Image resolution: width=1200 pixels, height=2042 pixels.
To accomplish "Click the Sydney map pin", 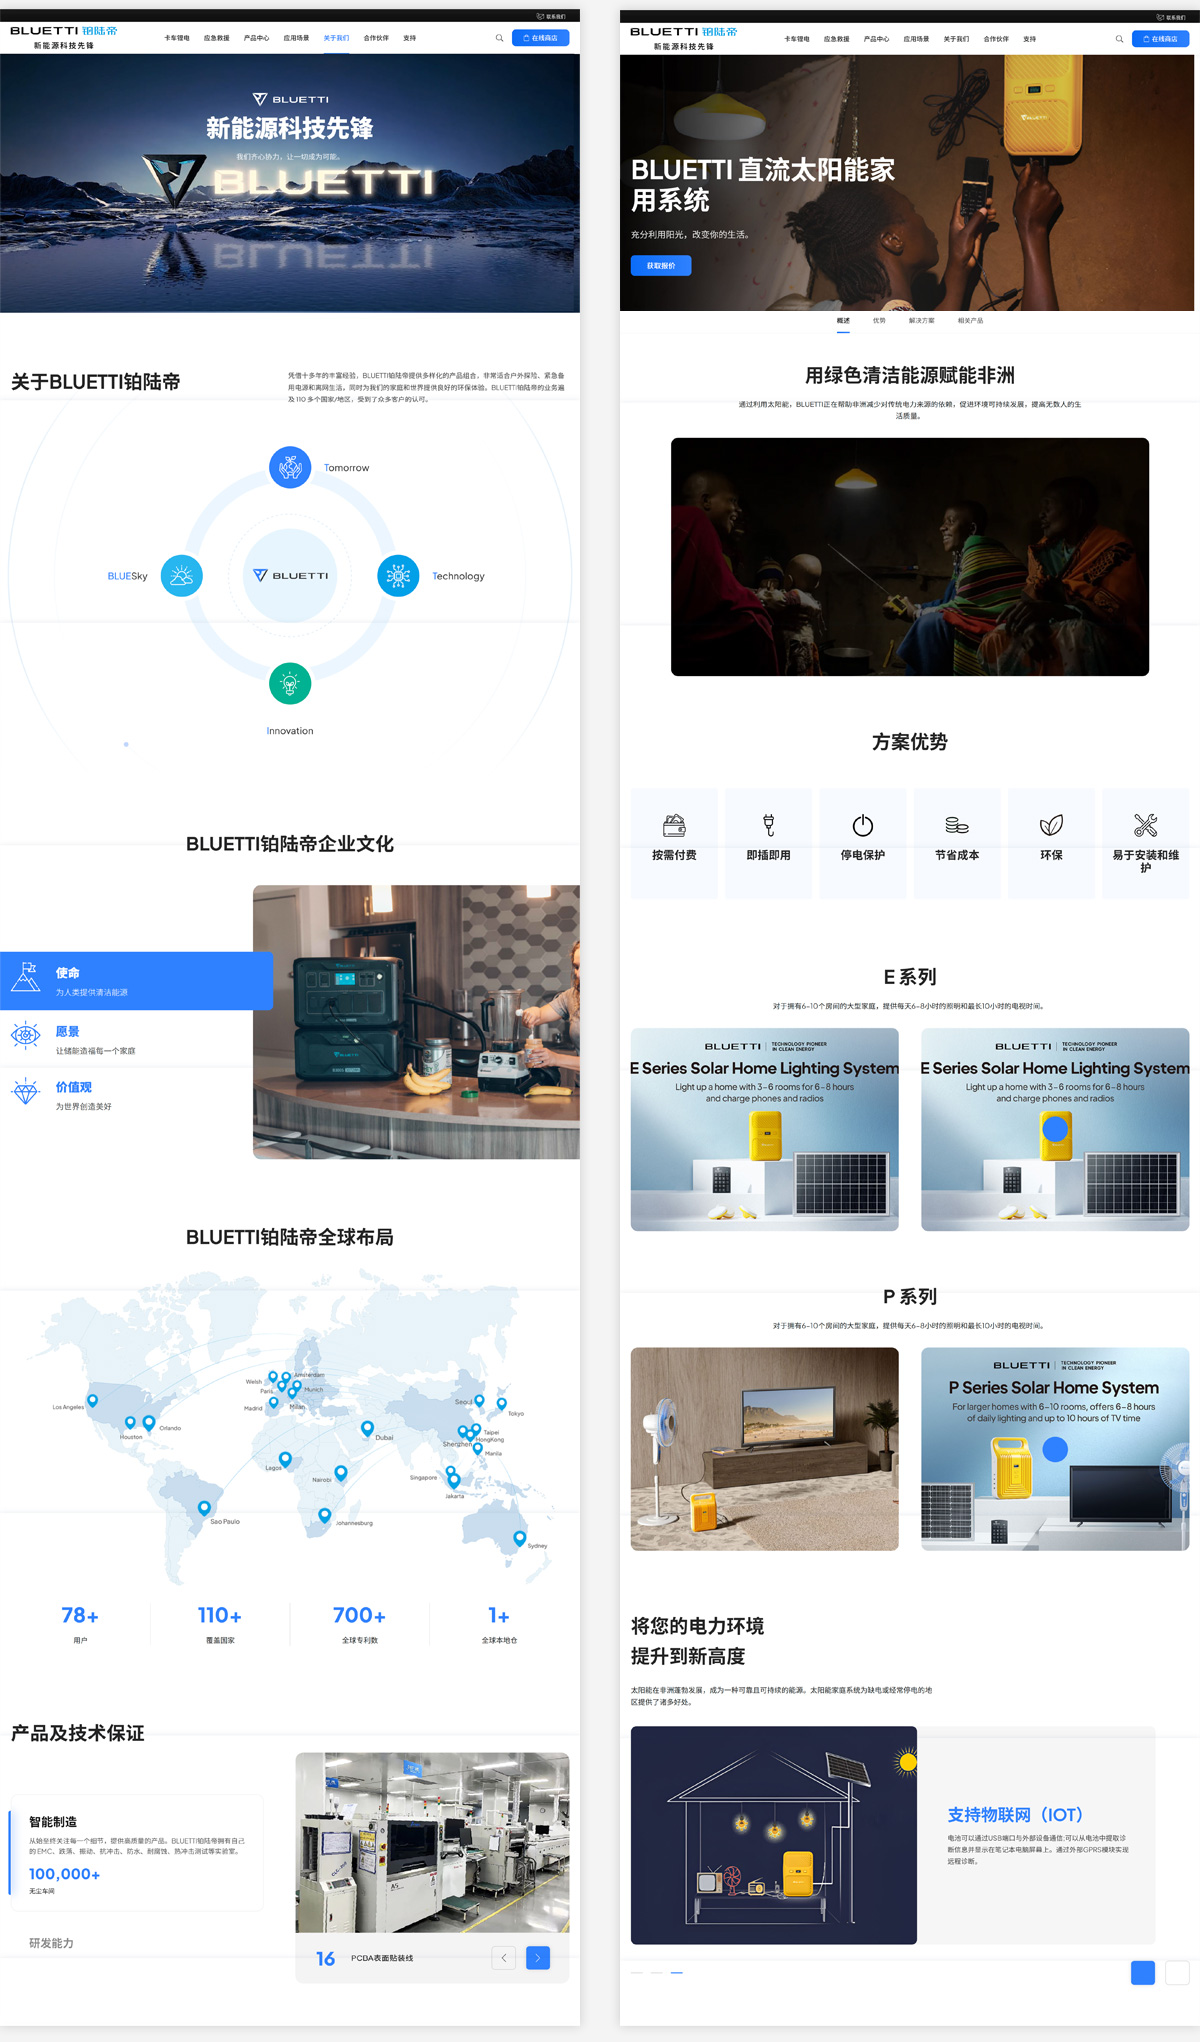I will coord(519,1538).
